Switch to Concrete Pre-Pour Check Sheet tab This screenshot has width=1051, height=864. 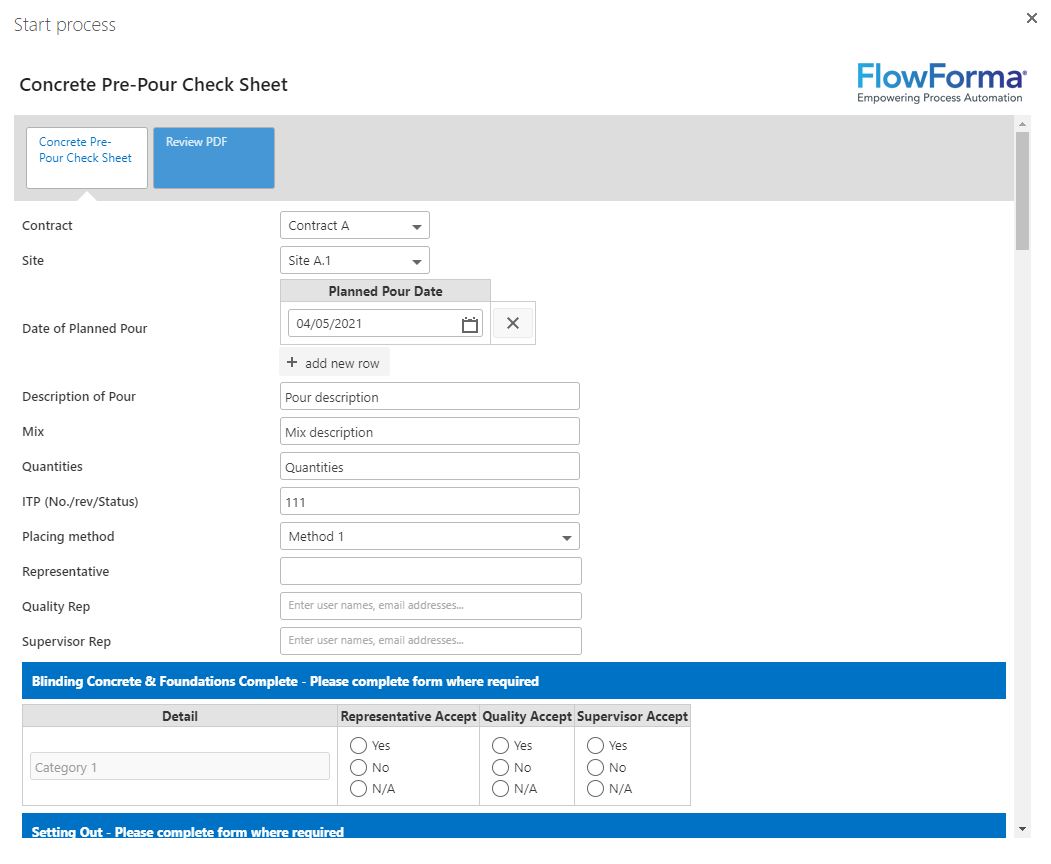(x=86, y=158)
